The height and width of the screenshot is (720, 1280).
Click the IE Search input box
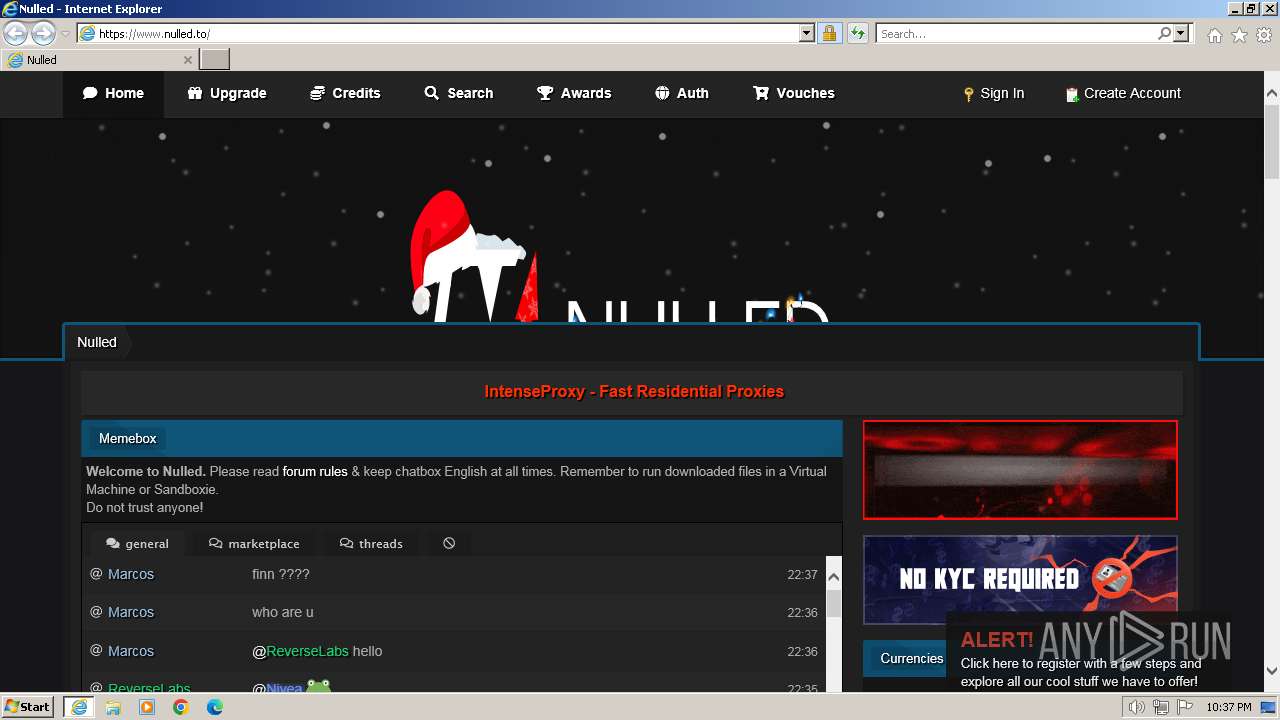coord(1017,33)
